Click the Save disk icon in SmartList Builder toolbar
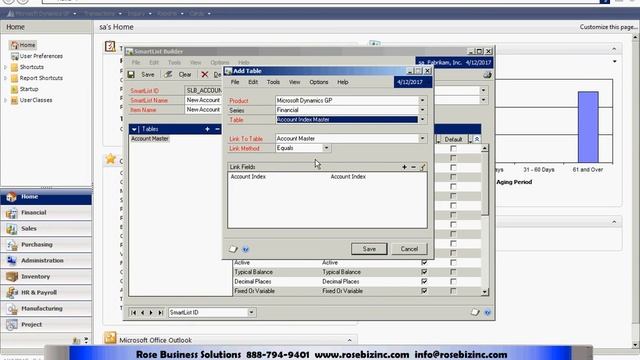This screenshot has height=360, width=640. [x=131, y=74]
